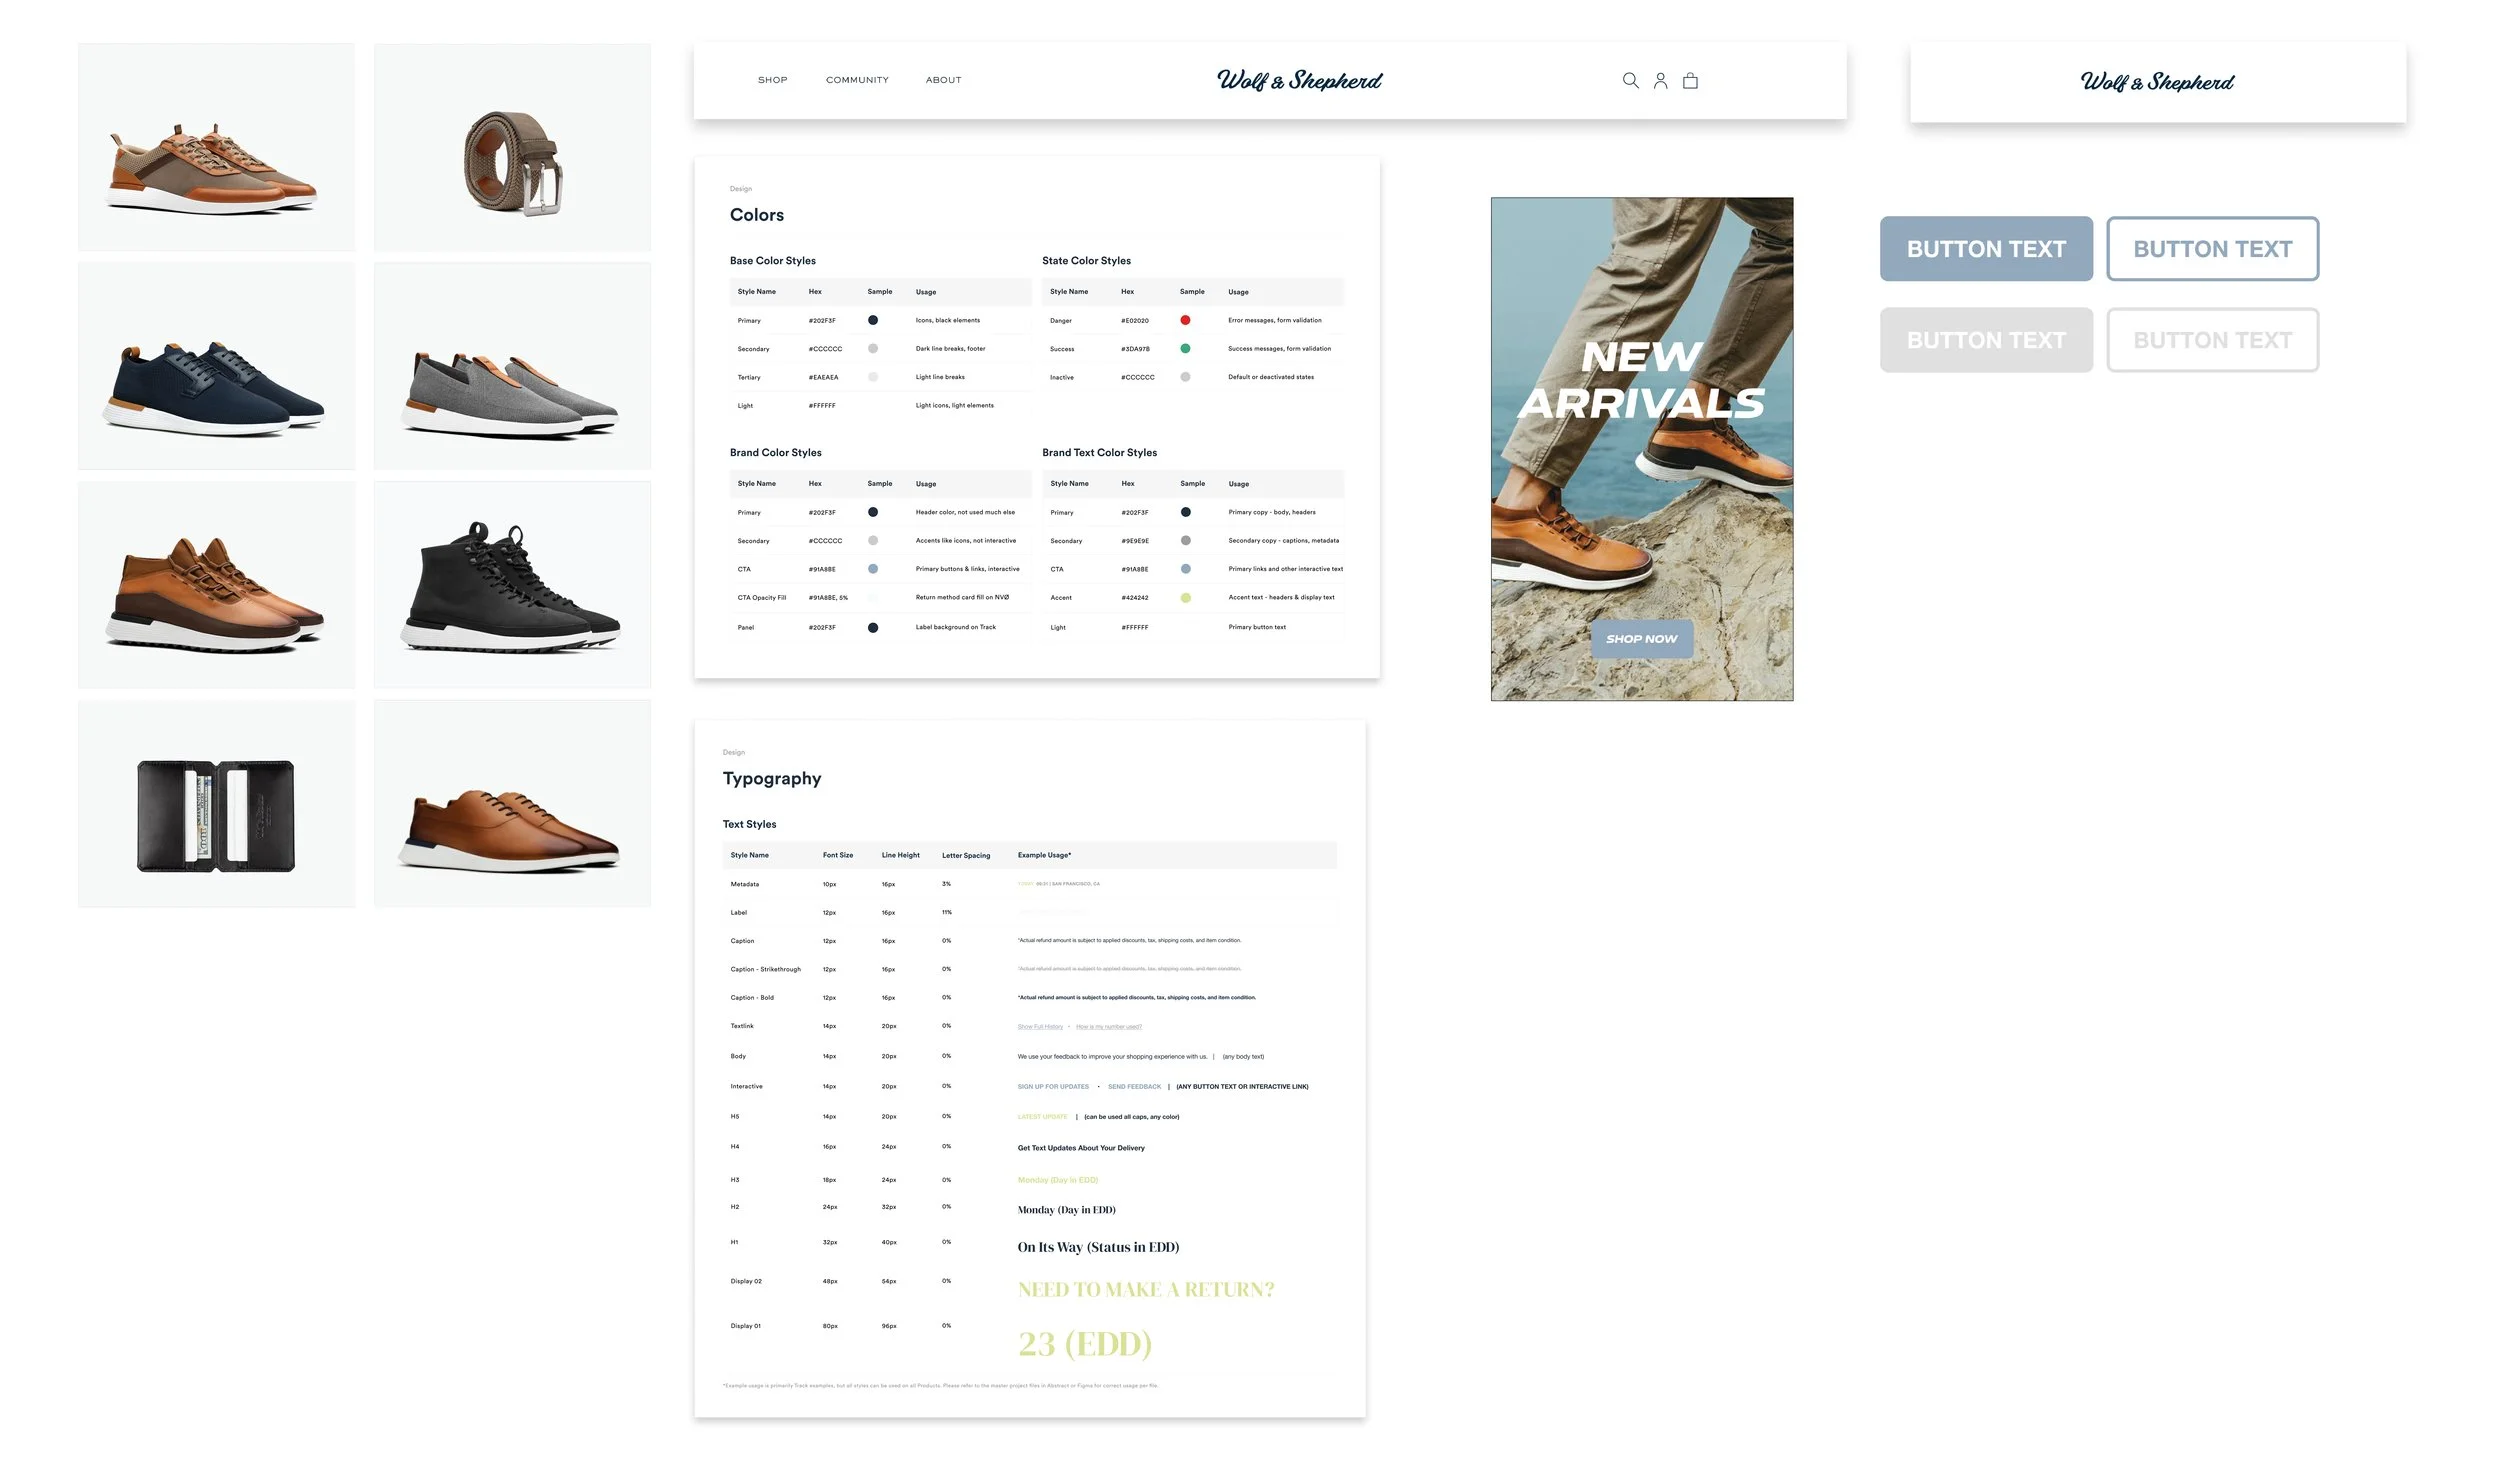Open the user account icon
The width and height of the screenshot is (2500, 1460).
click(x=1660, y=81)
